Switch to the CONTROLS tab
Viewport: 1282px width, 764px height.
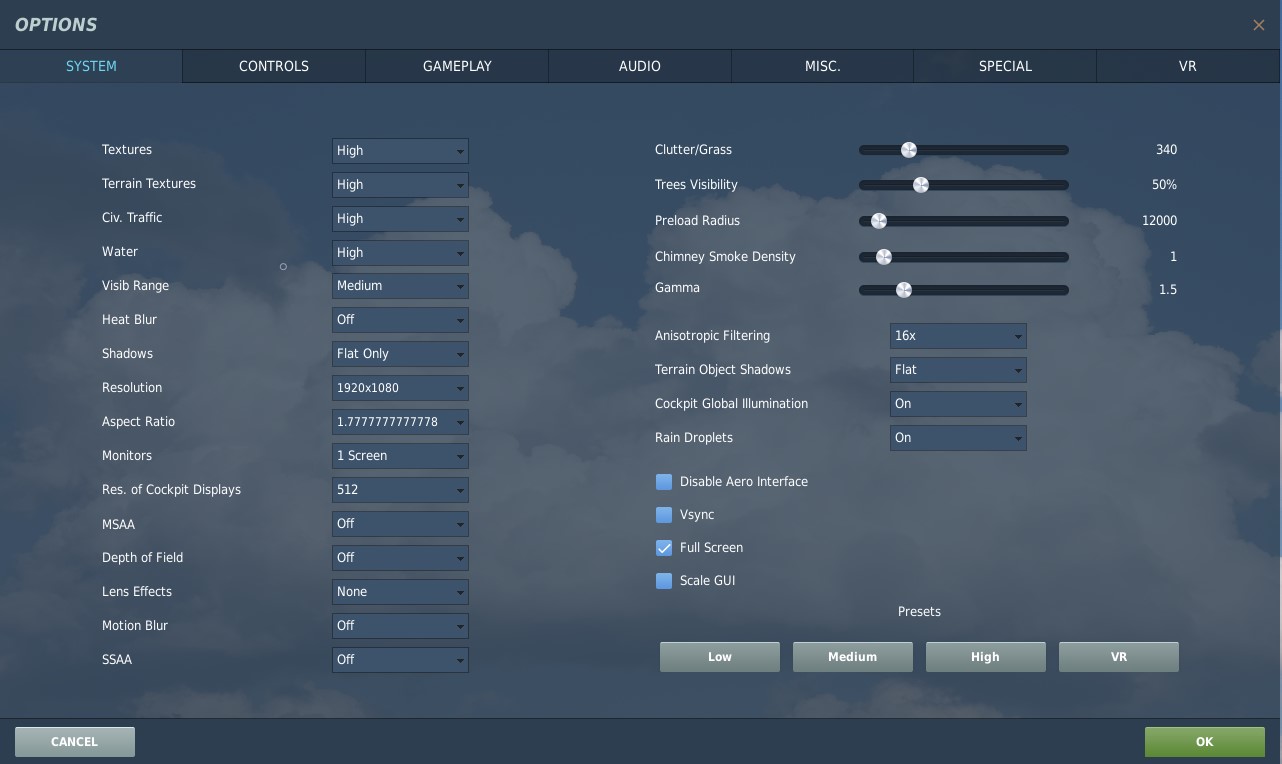click(274, 66)
